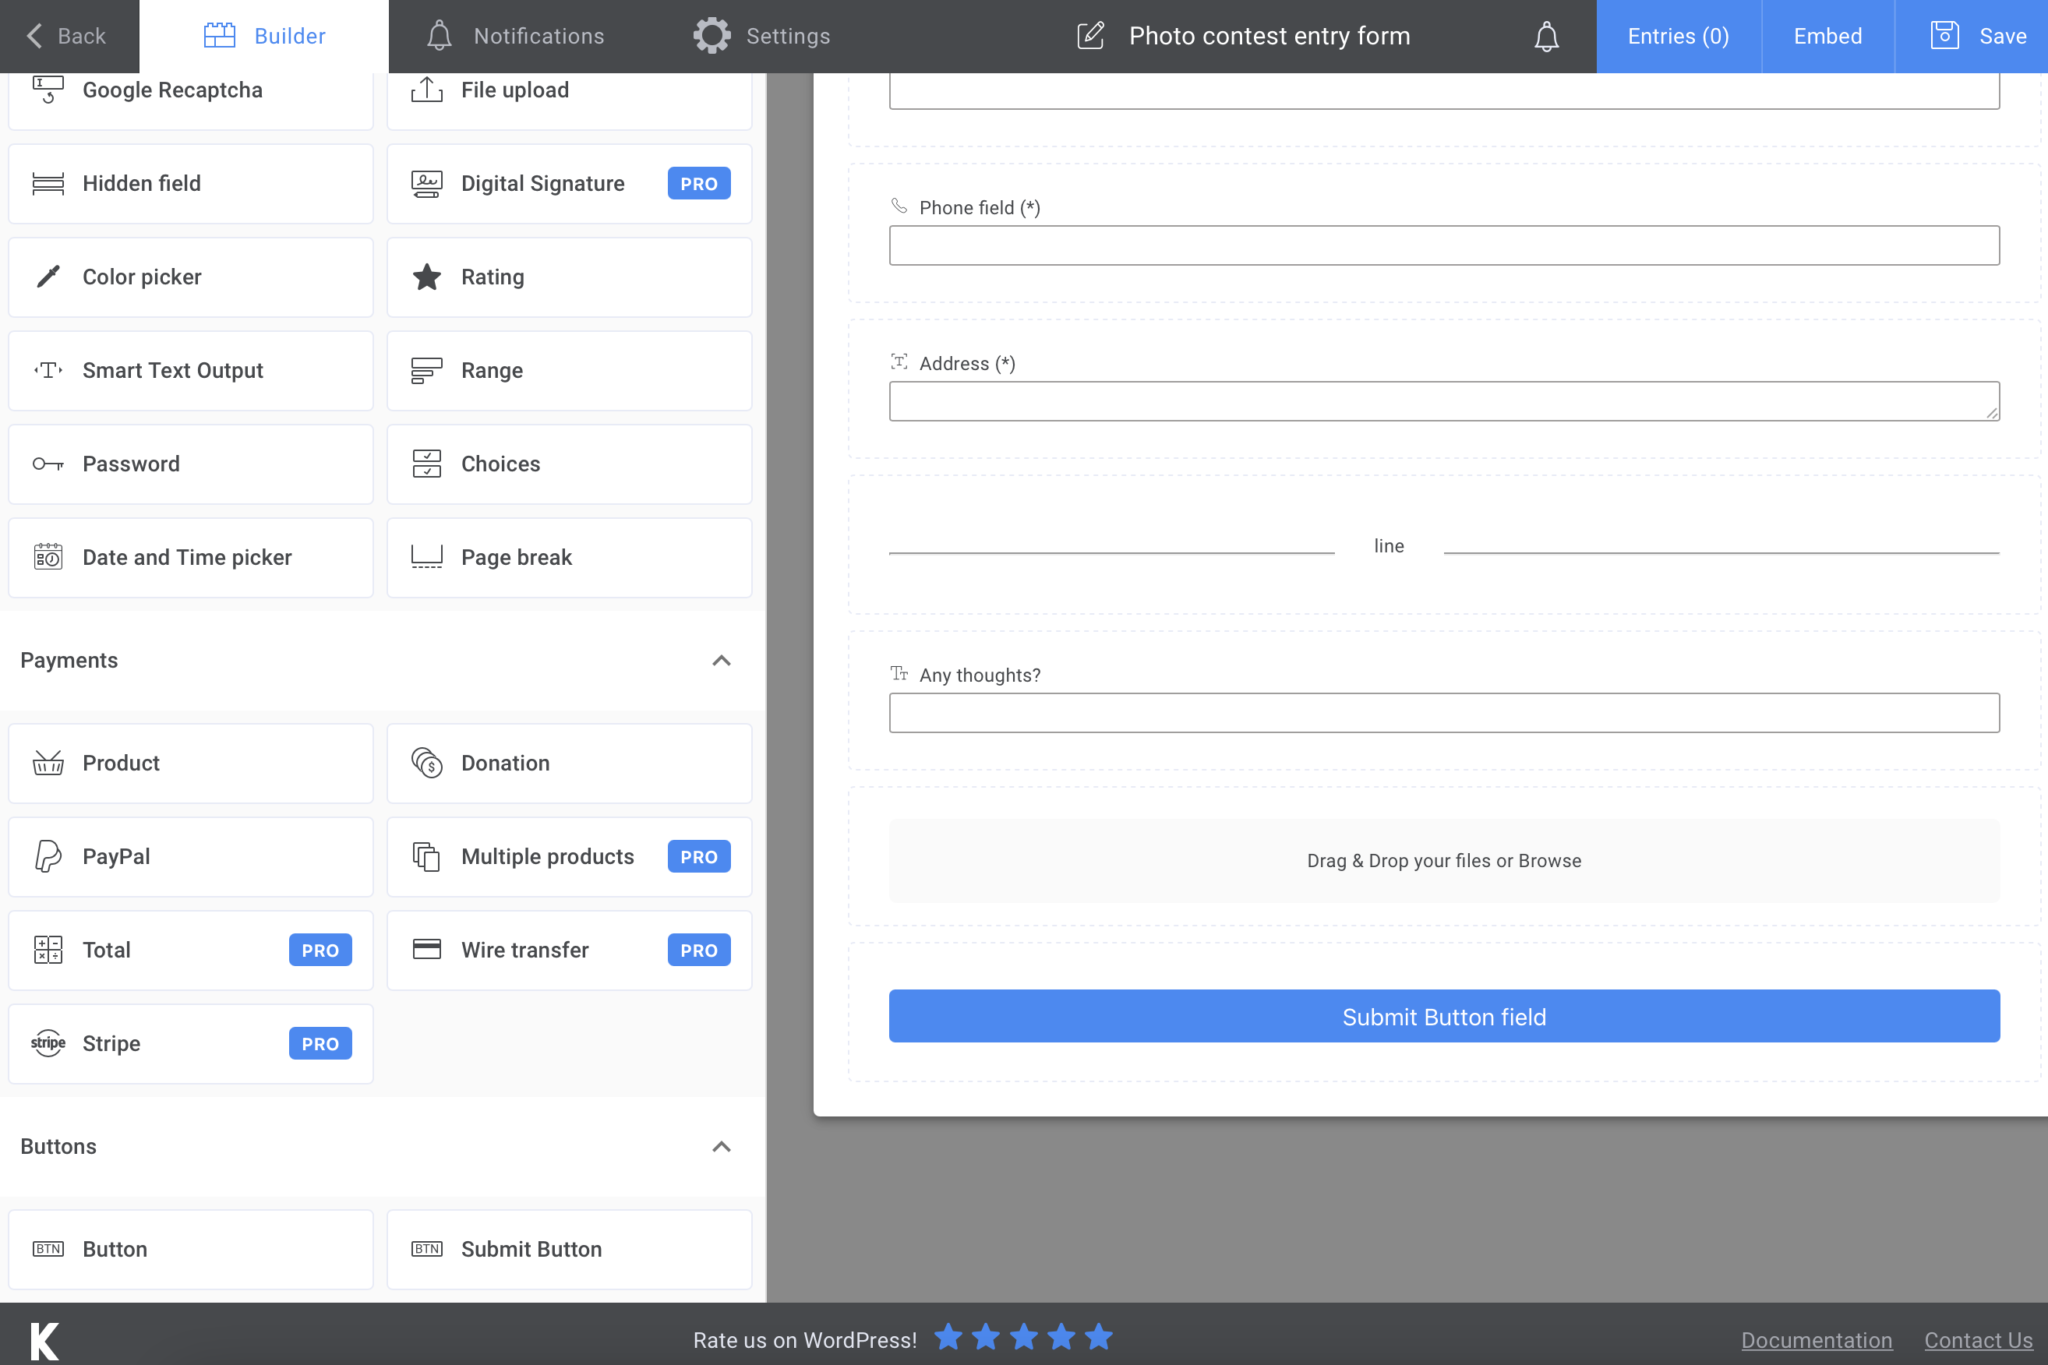The image size is (2048, 1365).
Task: Open the Documentation link
Action: [x=1817, y=1340]
